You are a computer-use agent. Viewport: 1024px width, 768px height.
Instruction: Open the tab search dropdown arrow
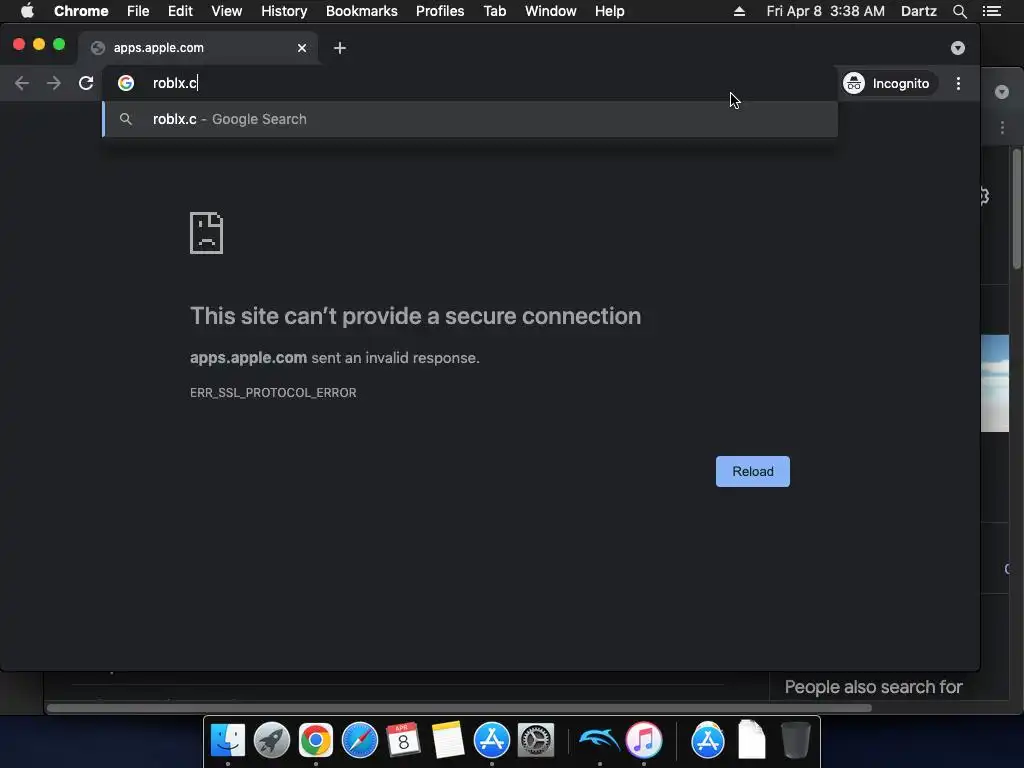click(x=957, y=48)
